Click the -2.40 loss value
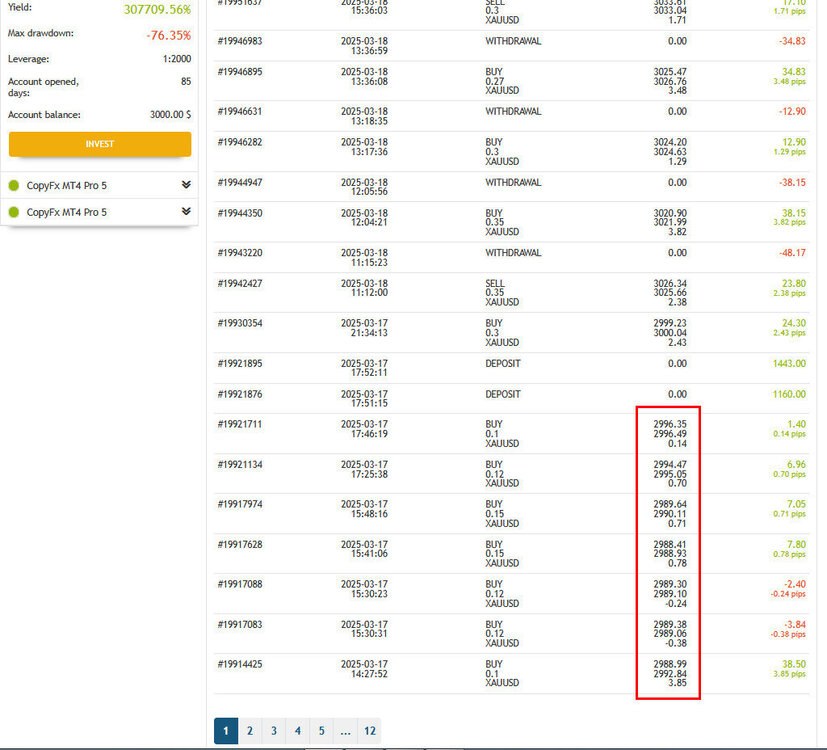The image size is (827, 750). click(x=794, y=584)
